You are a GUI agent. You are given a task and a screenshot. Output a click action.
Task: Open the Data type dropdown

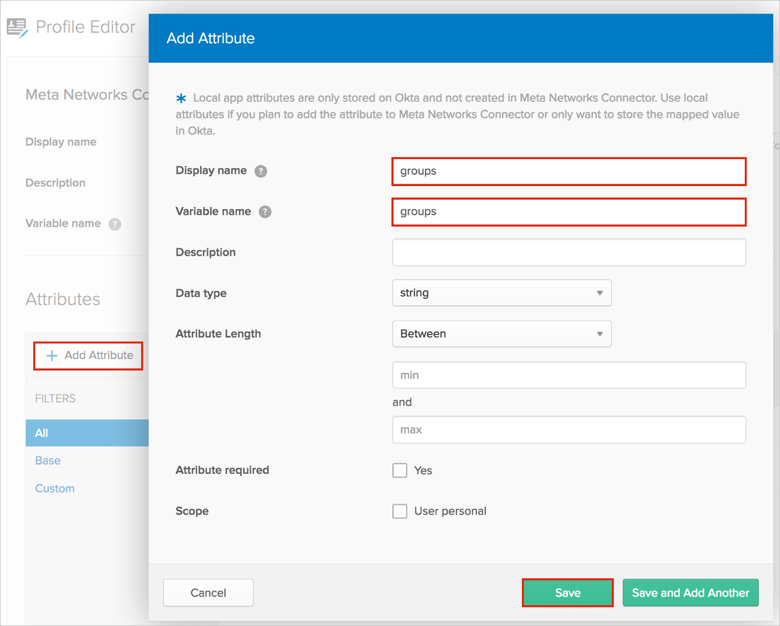501,293
